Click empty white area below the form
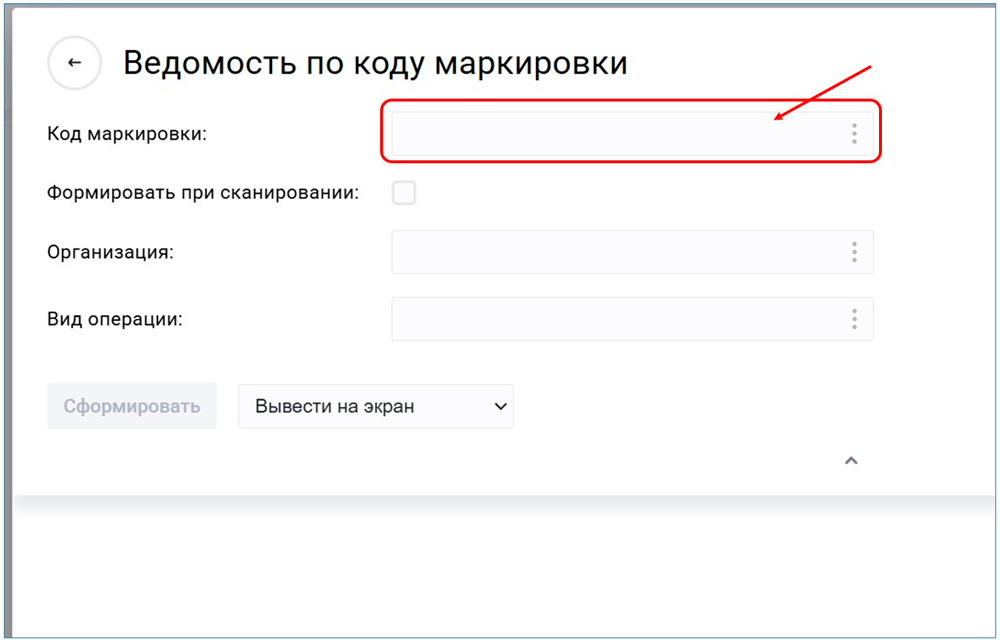1000x640 pixels. pos(500,570)
